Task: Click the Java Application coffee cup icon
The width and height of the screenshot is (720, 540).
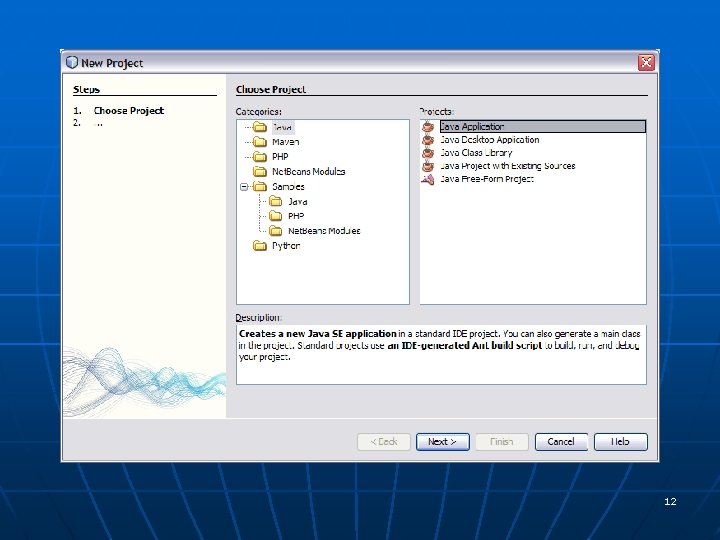Action: pyautogui.click(x=428, y=126)
